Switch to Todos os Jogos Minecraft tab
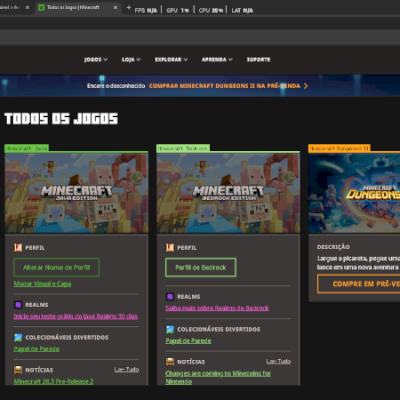Viewport: 400px width, 400px height. click(x=78, y=7)
